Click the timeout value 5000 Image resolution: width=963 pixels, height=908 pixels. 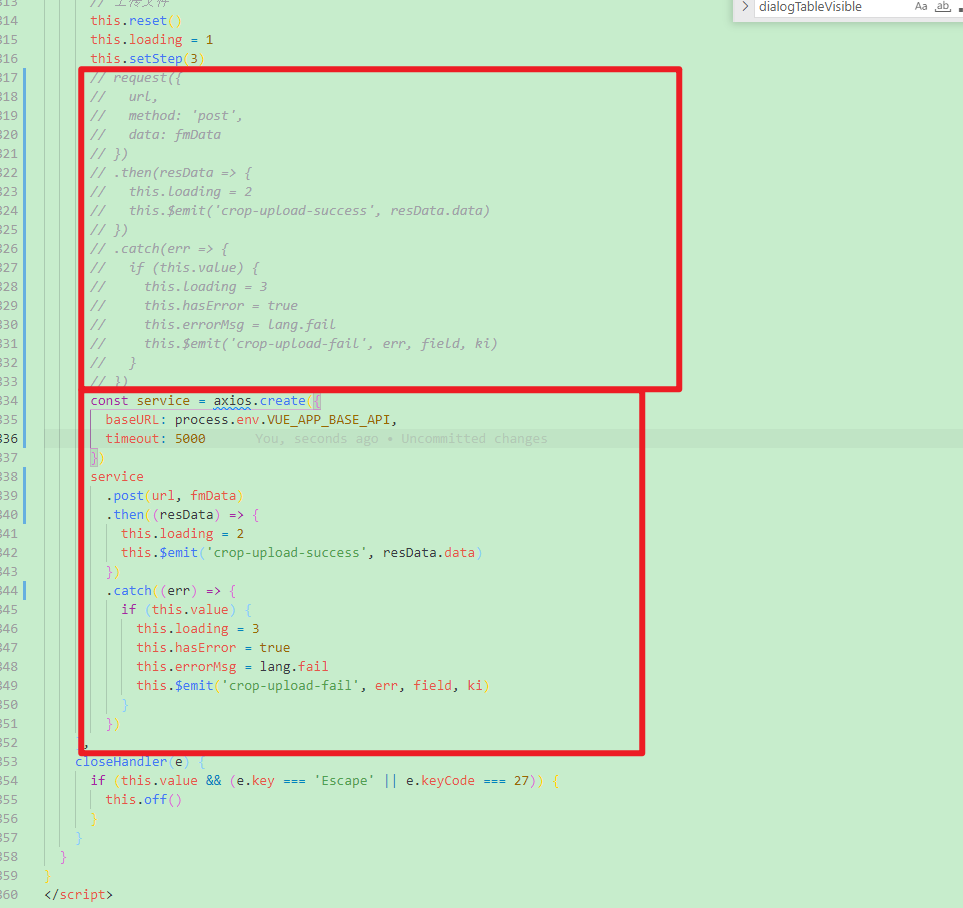click(x=190, y=438)
